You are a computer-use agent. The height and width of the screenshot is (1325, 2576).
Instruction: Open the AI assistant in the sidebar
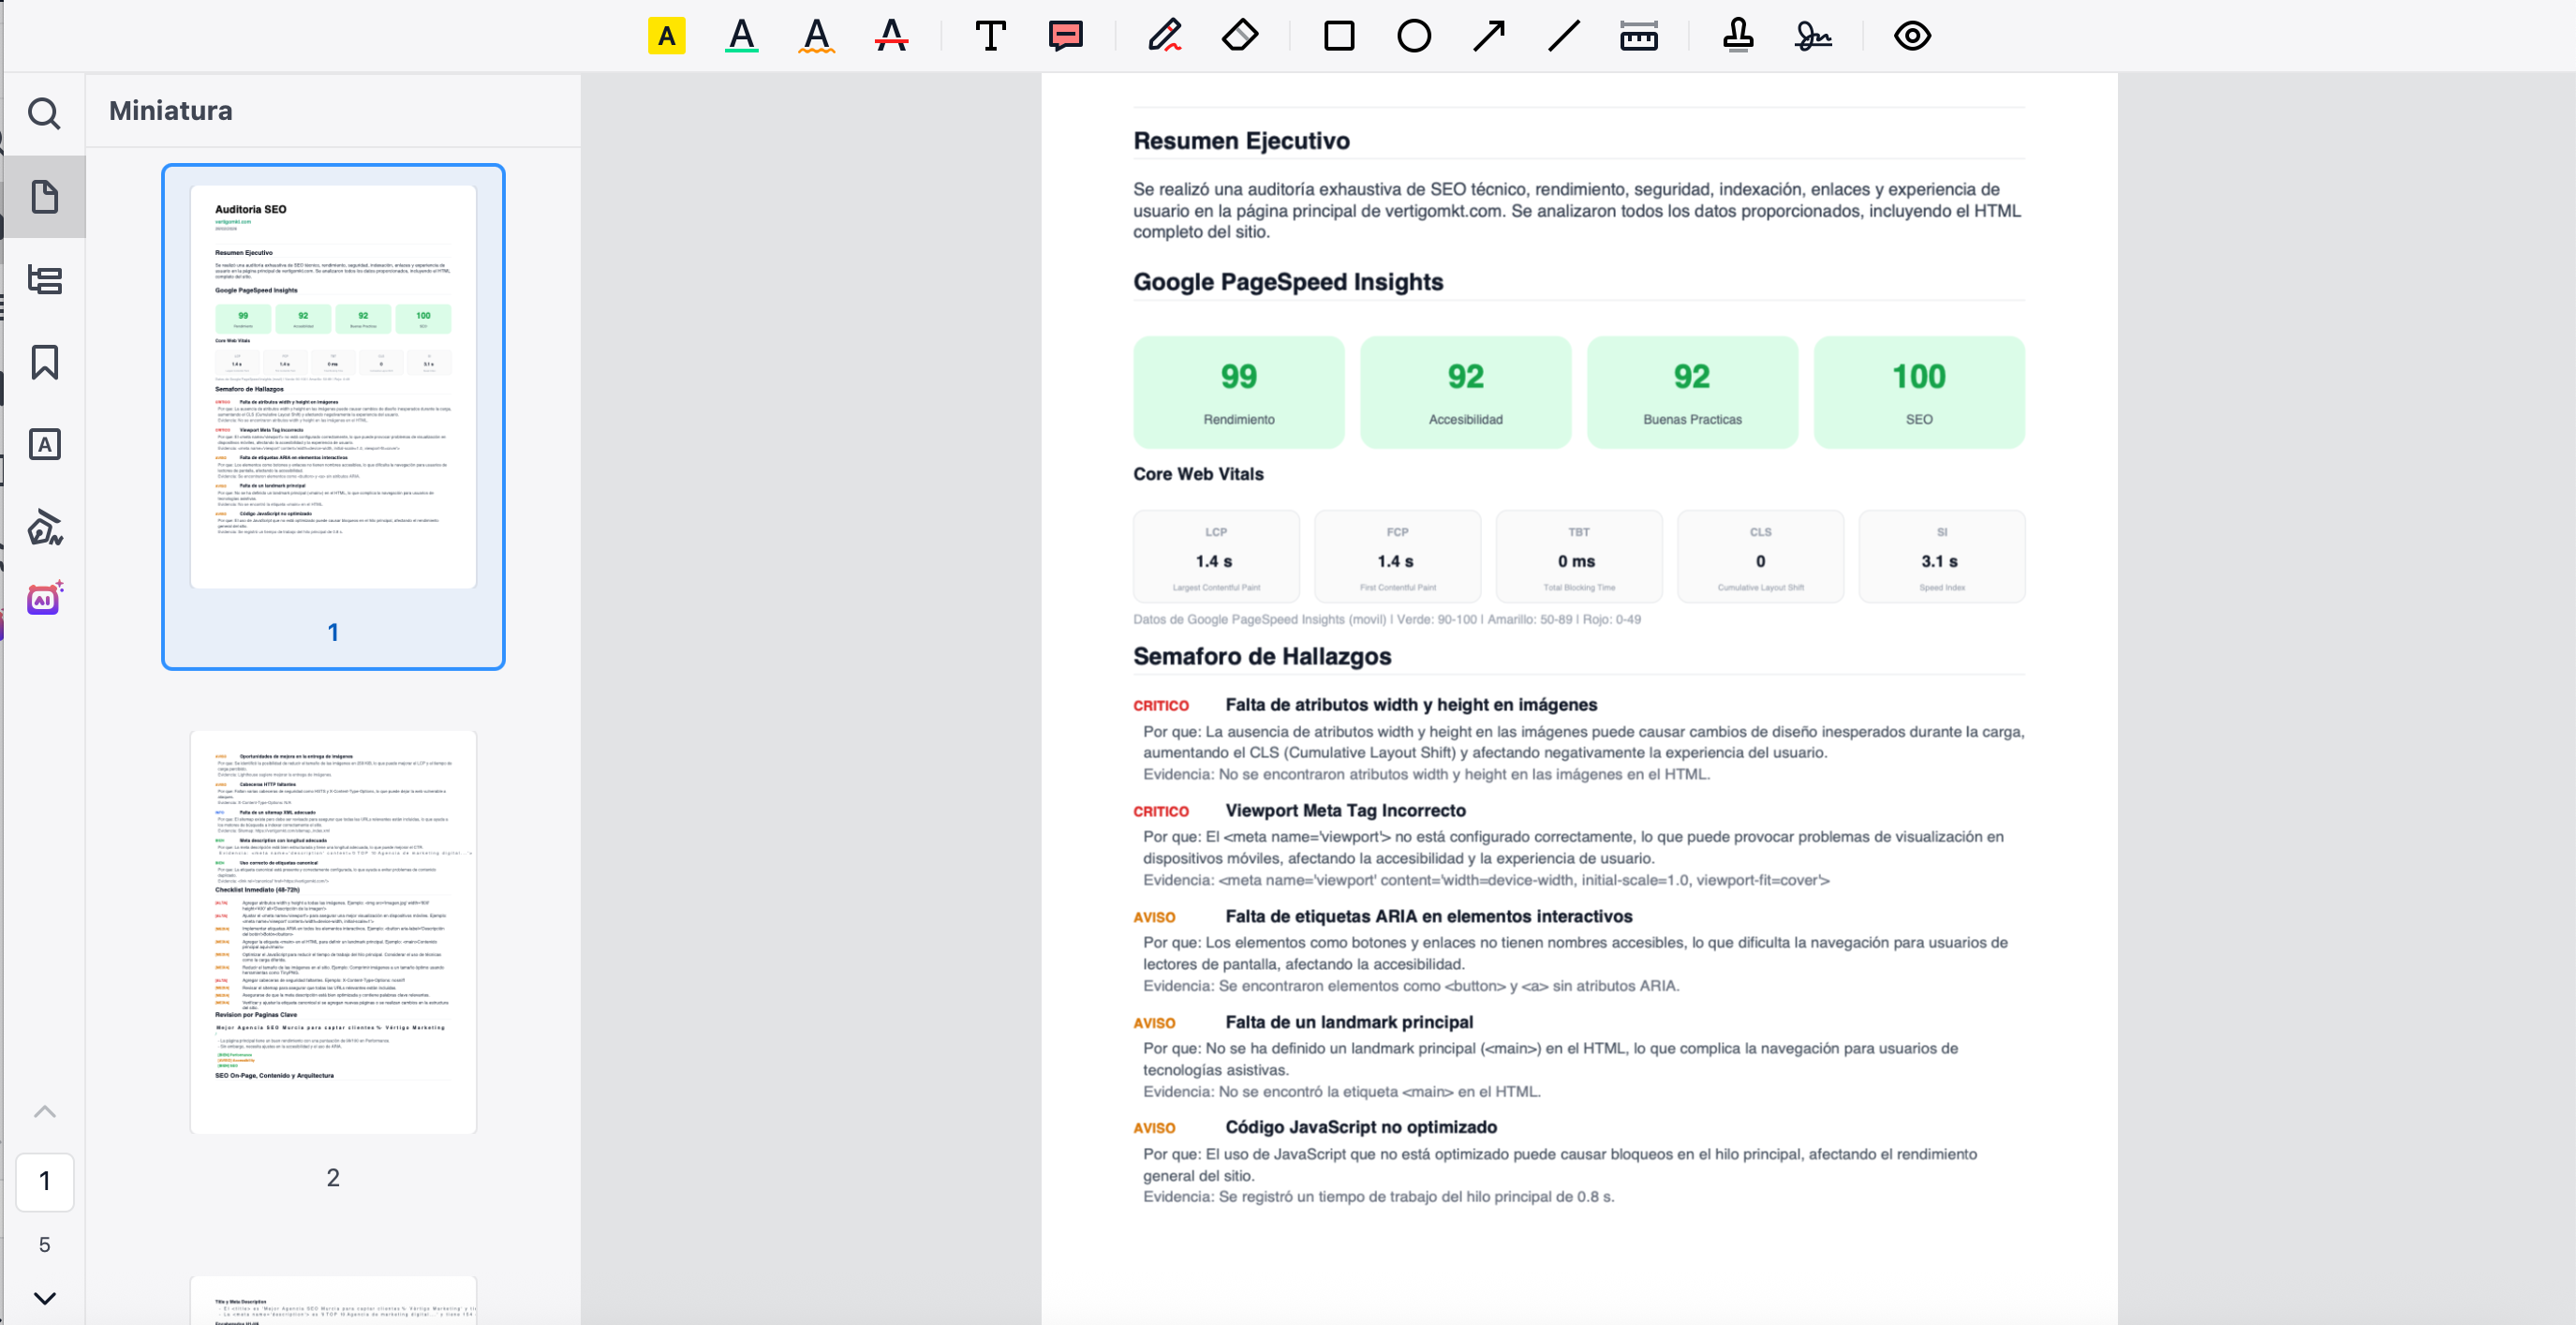pos(45,598)
